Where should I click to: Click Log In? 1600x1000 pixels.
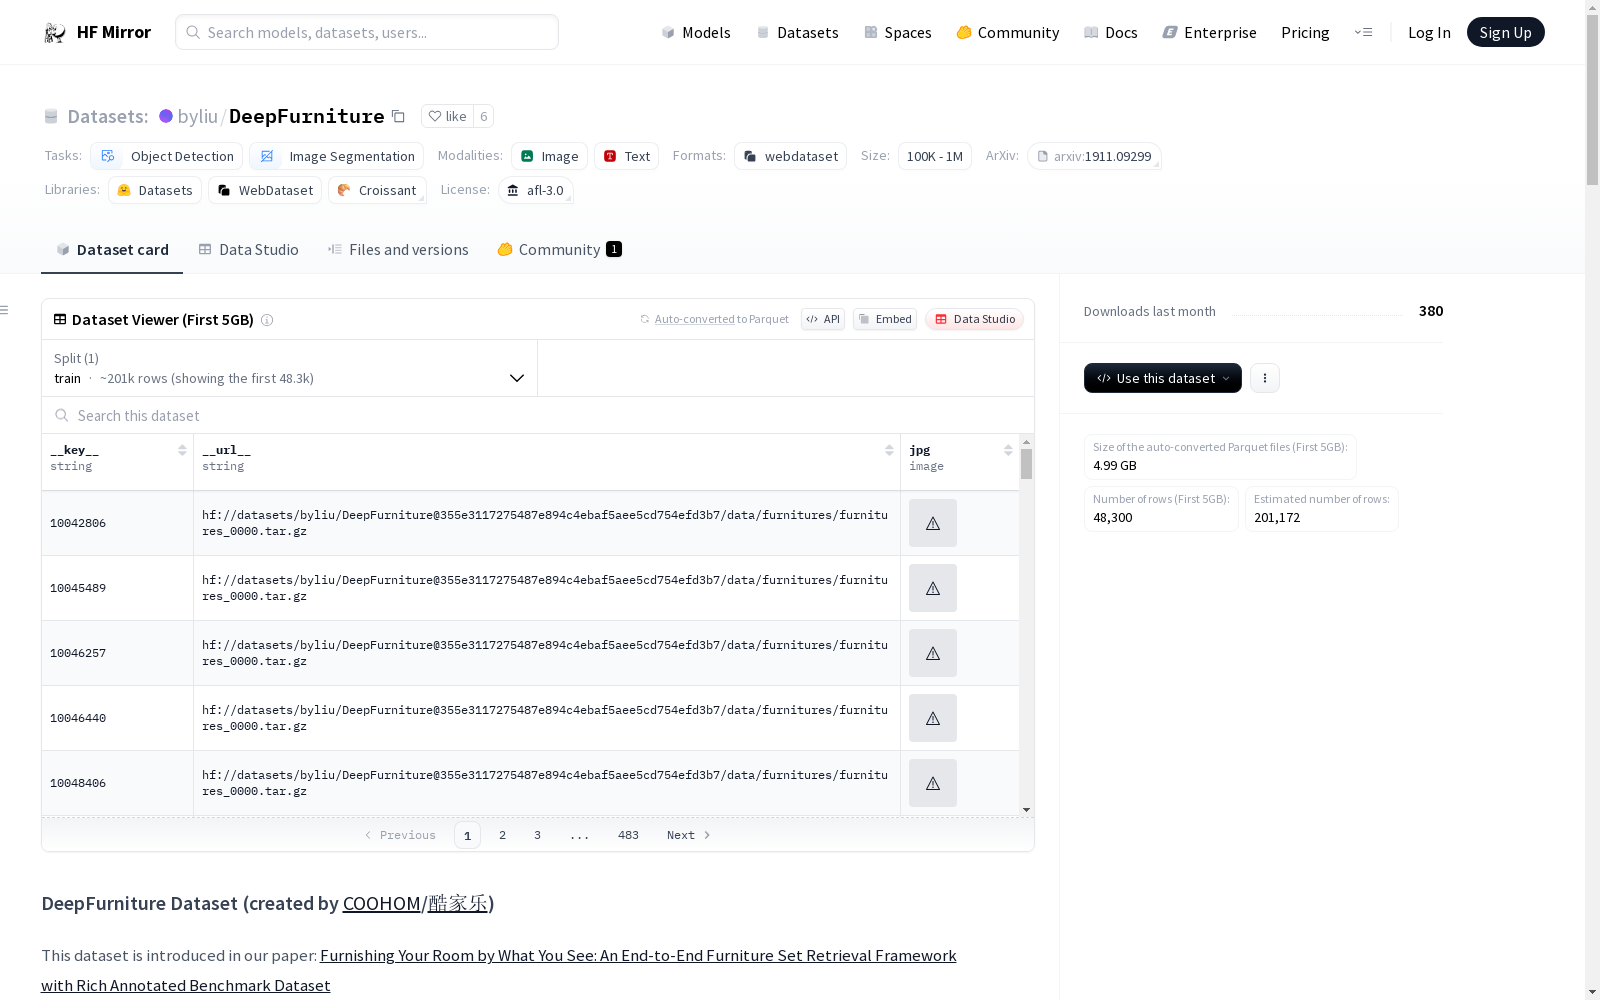click(x=1429, y=32)
